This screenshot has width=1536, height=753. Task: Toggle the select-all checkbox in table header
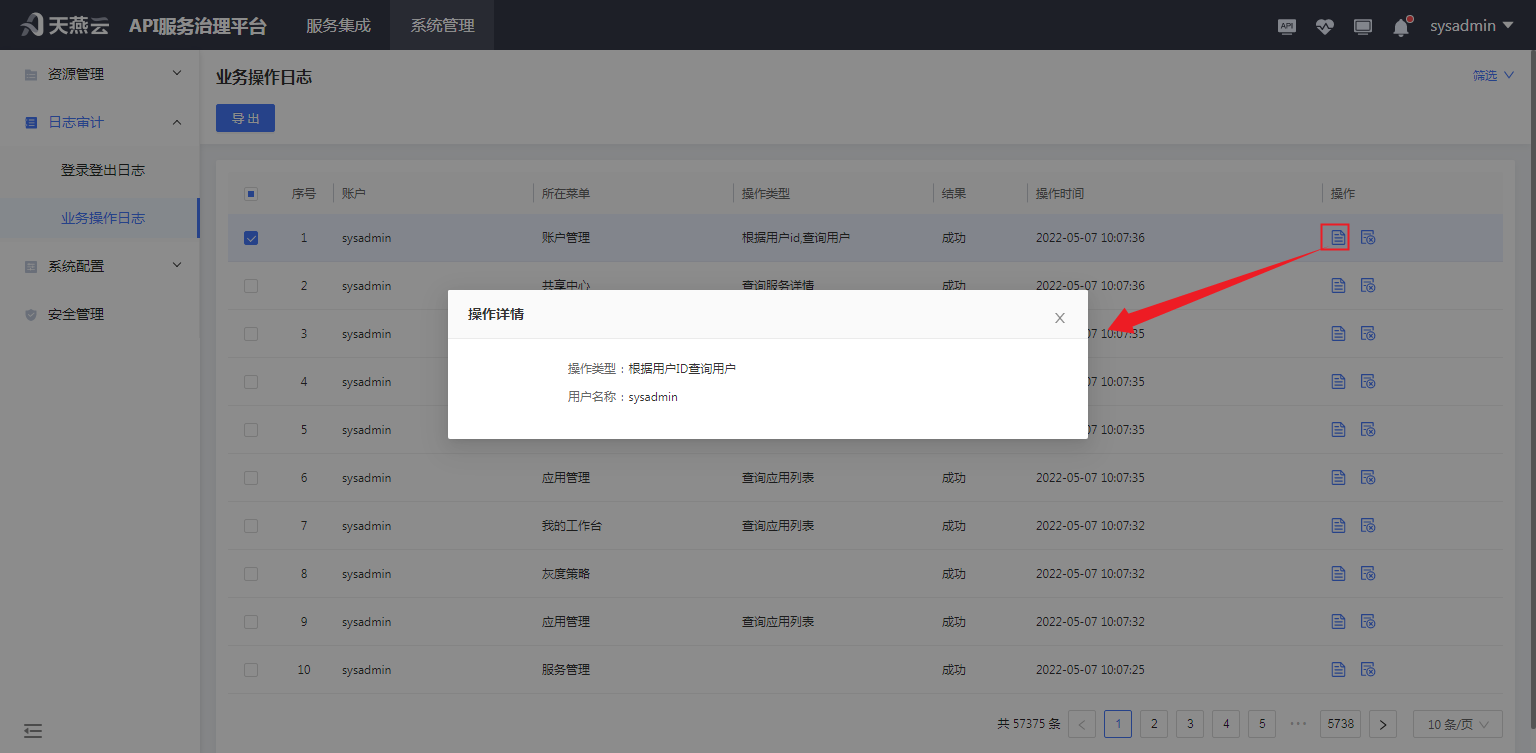point(251,193)
